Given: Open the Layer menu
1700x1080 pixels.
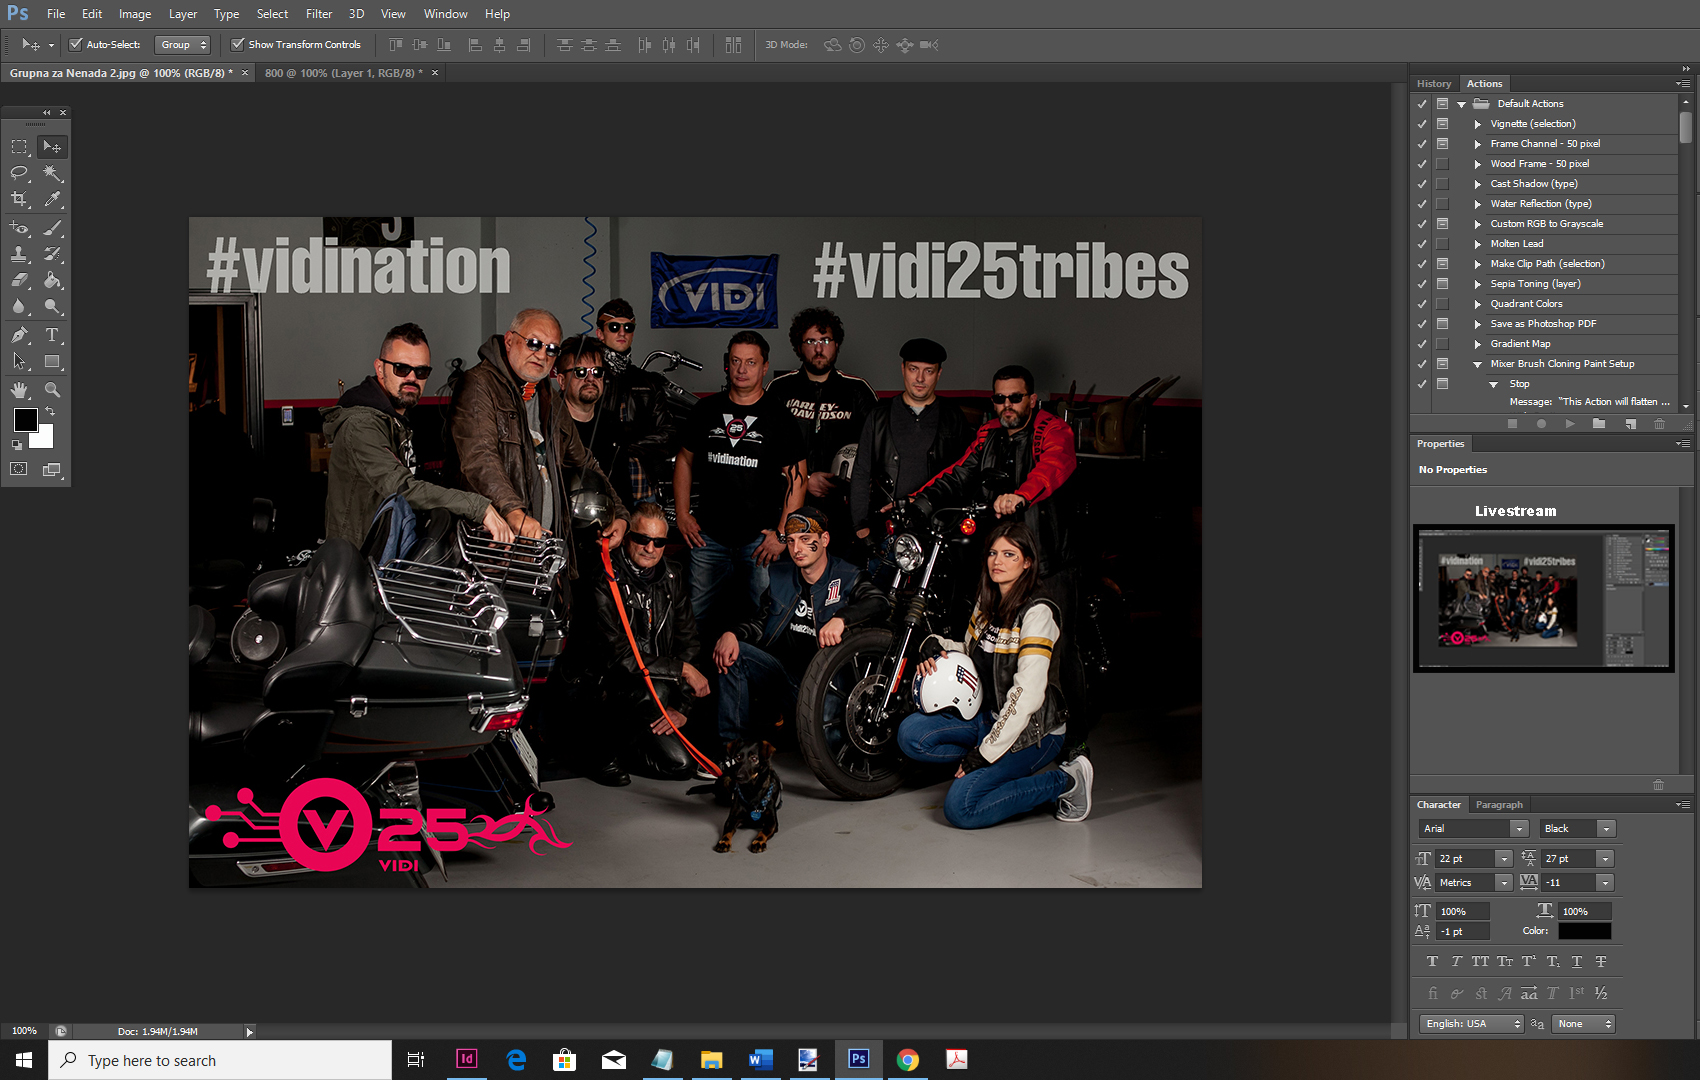Looking at the screenshot, I should pyautogui.click(x=183, y=14).
